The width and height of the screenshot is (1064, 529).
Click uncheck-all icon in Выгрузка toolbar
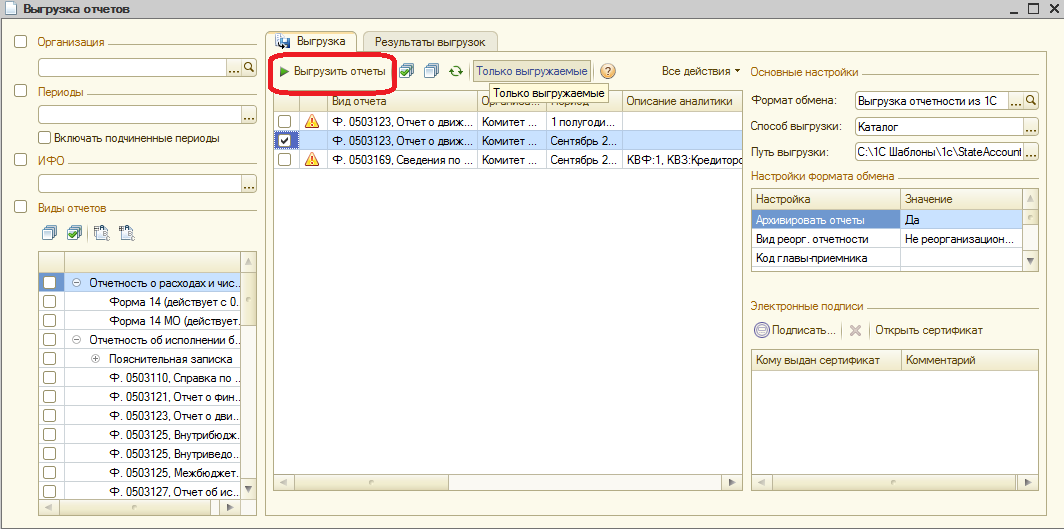pyautogui.click(x=432, y=71)
